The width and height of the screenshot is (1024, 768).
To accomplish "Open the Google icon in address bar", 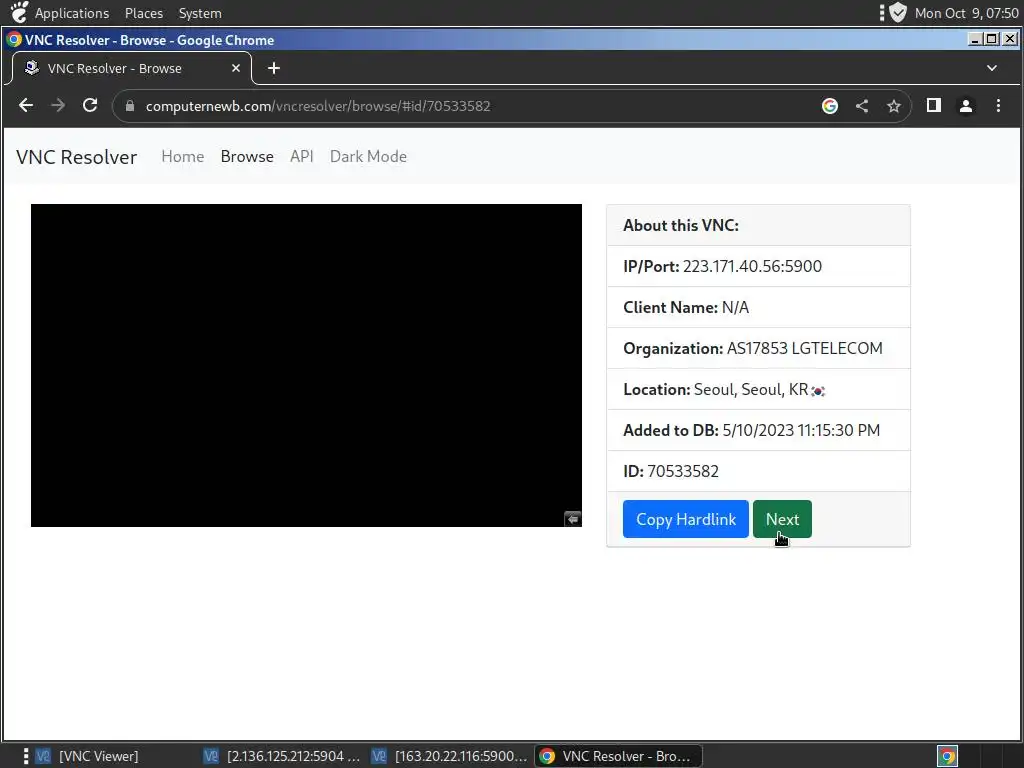I will point(829,106).
